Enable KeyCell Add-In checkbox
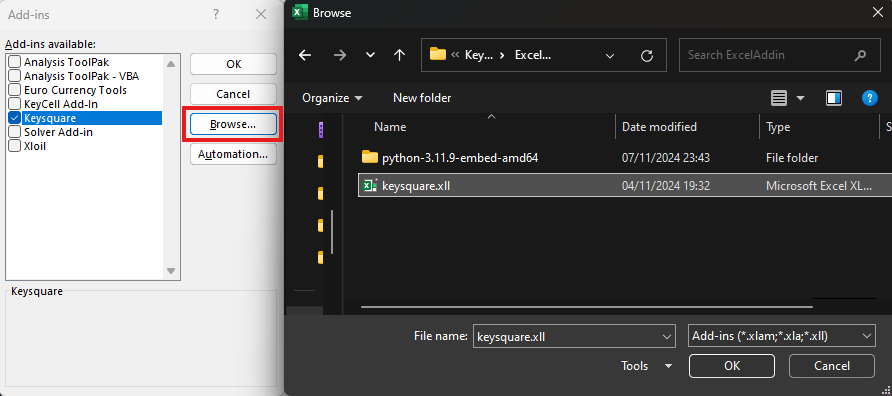 [x=15, y=104]
